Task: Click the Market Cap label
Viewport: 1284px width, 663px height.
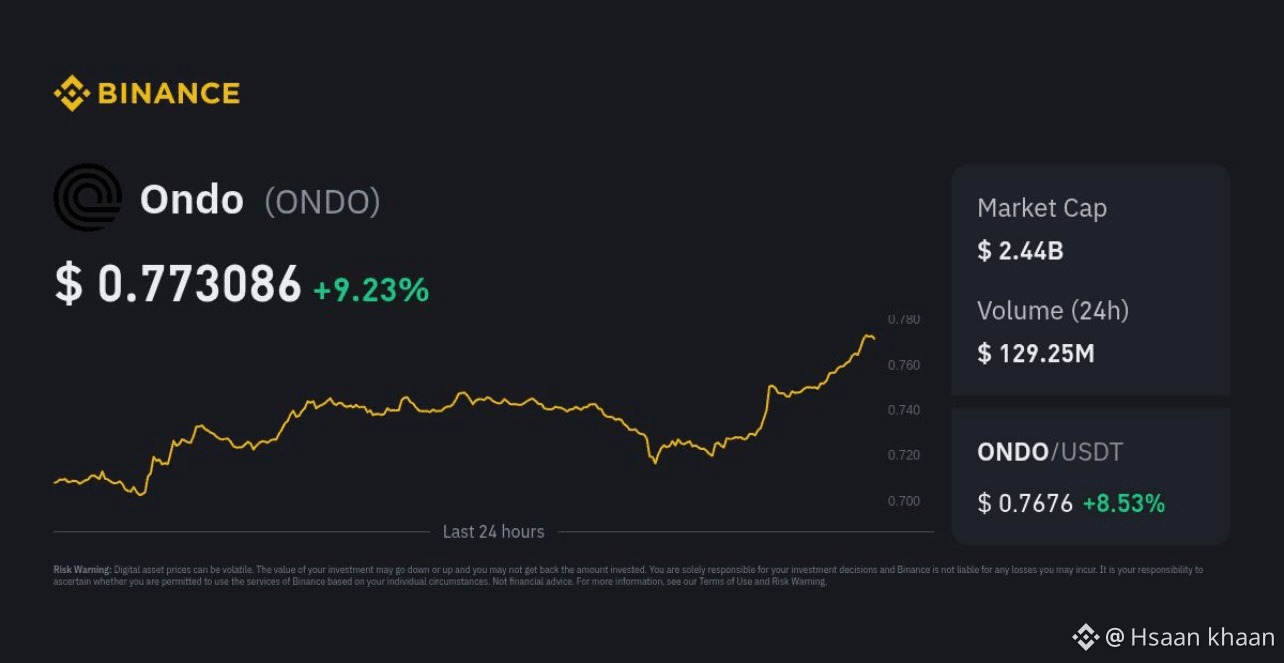Action: (x=1042, y=208)
